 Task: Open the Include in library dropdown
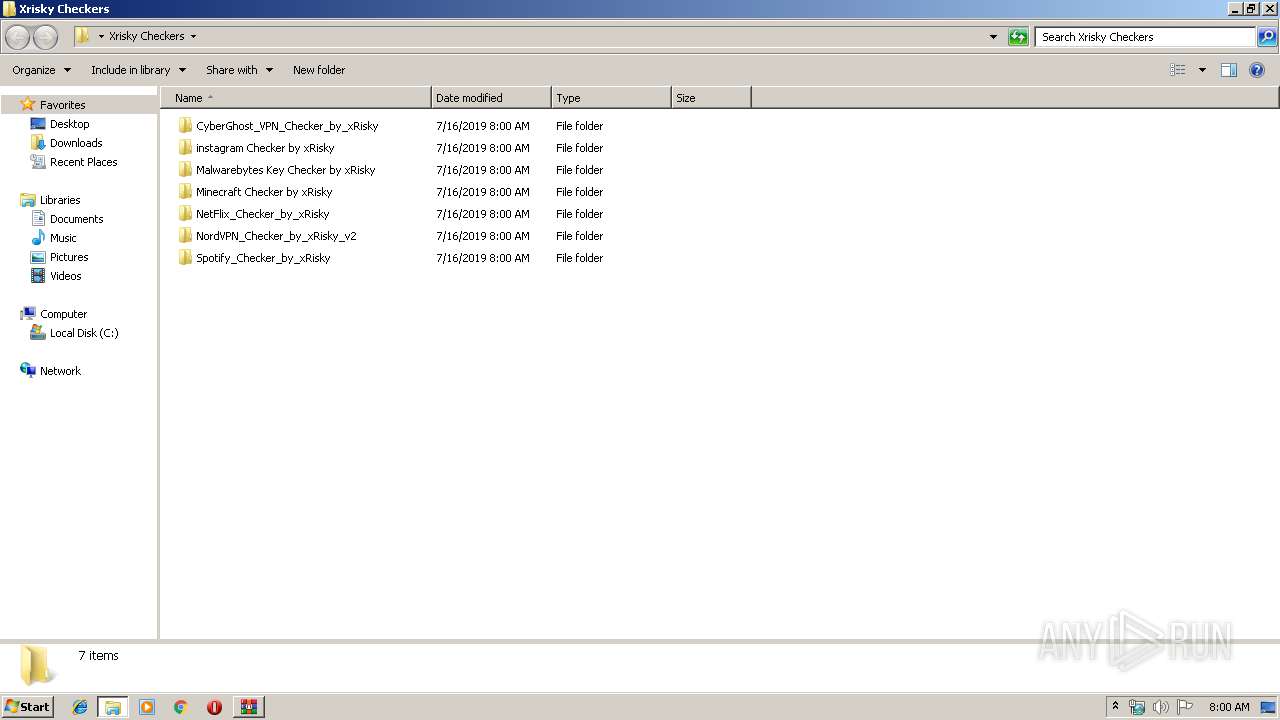coord(138,70)
